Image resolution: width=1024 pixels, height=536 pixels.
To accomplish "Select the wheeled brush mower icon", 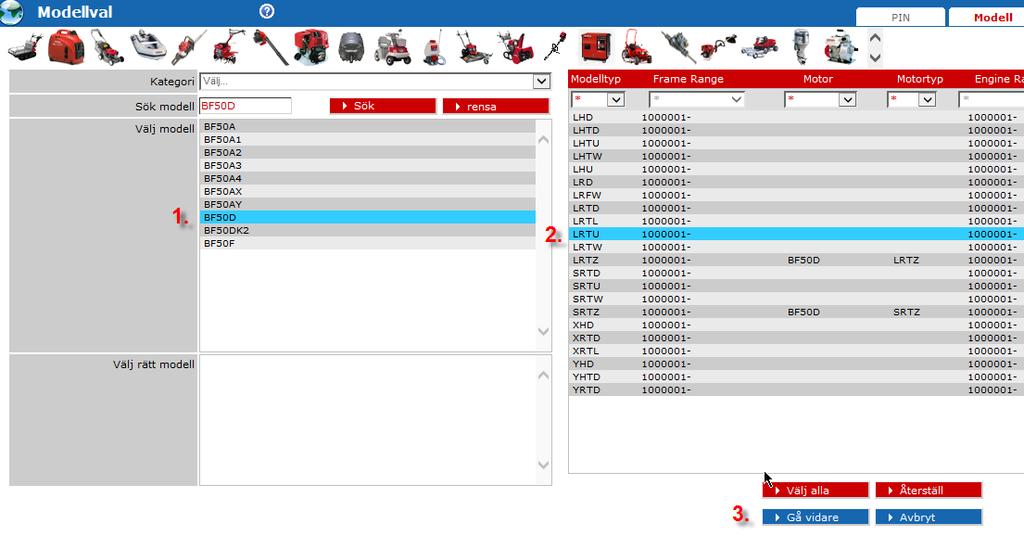I will tap(473, 47).
